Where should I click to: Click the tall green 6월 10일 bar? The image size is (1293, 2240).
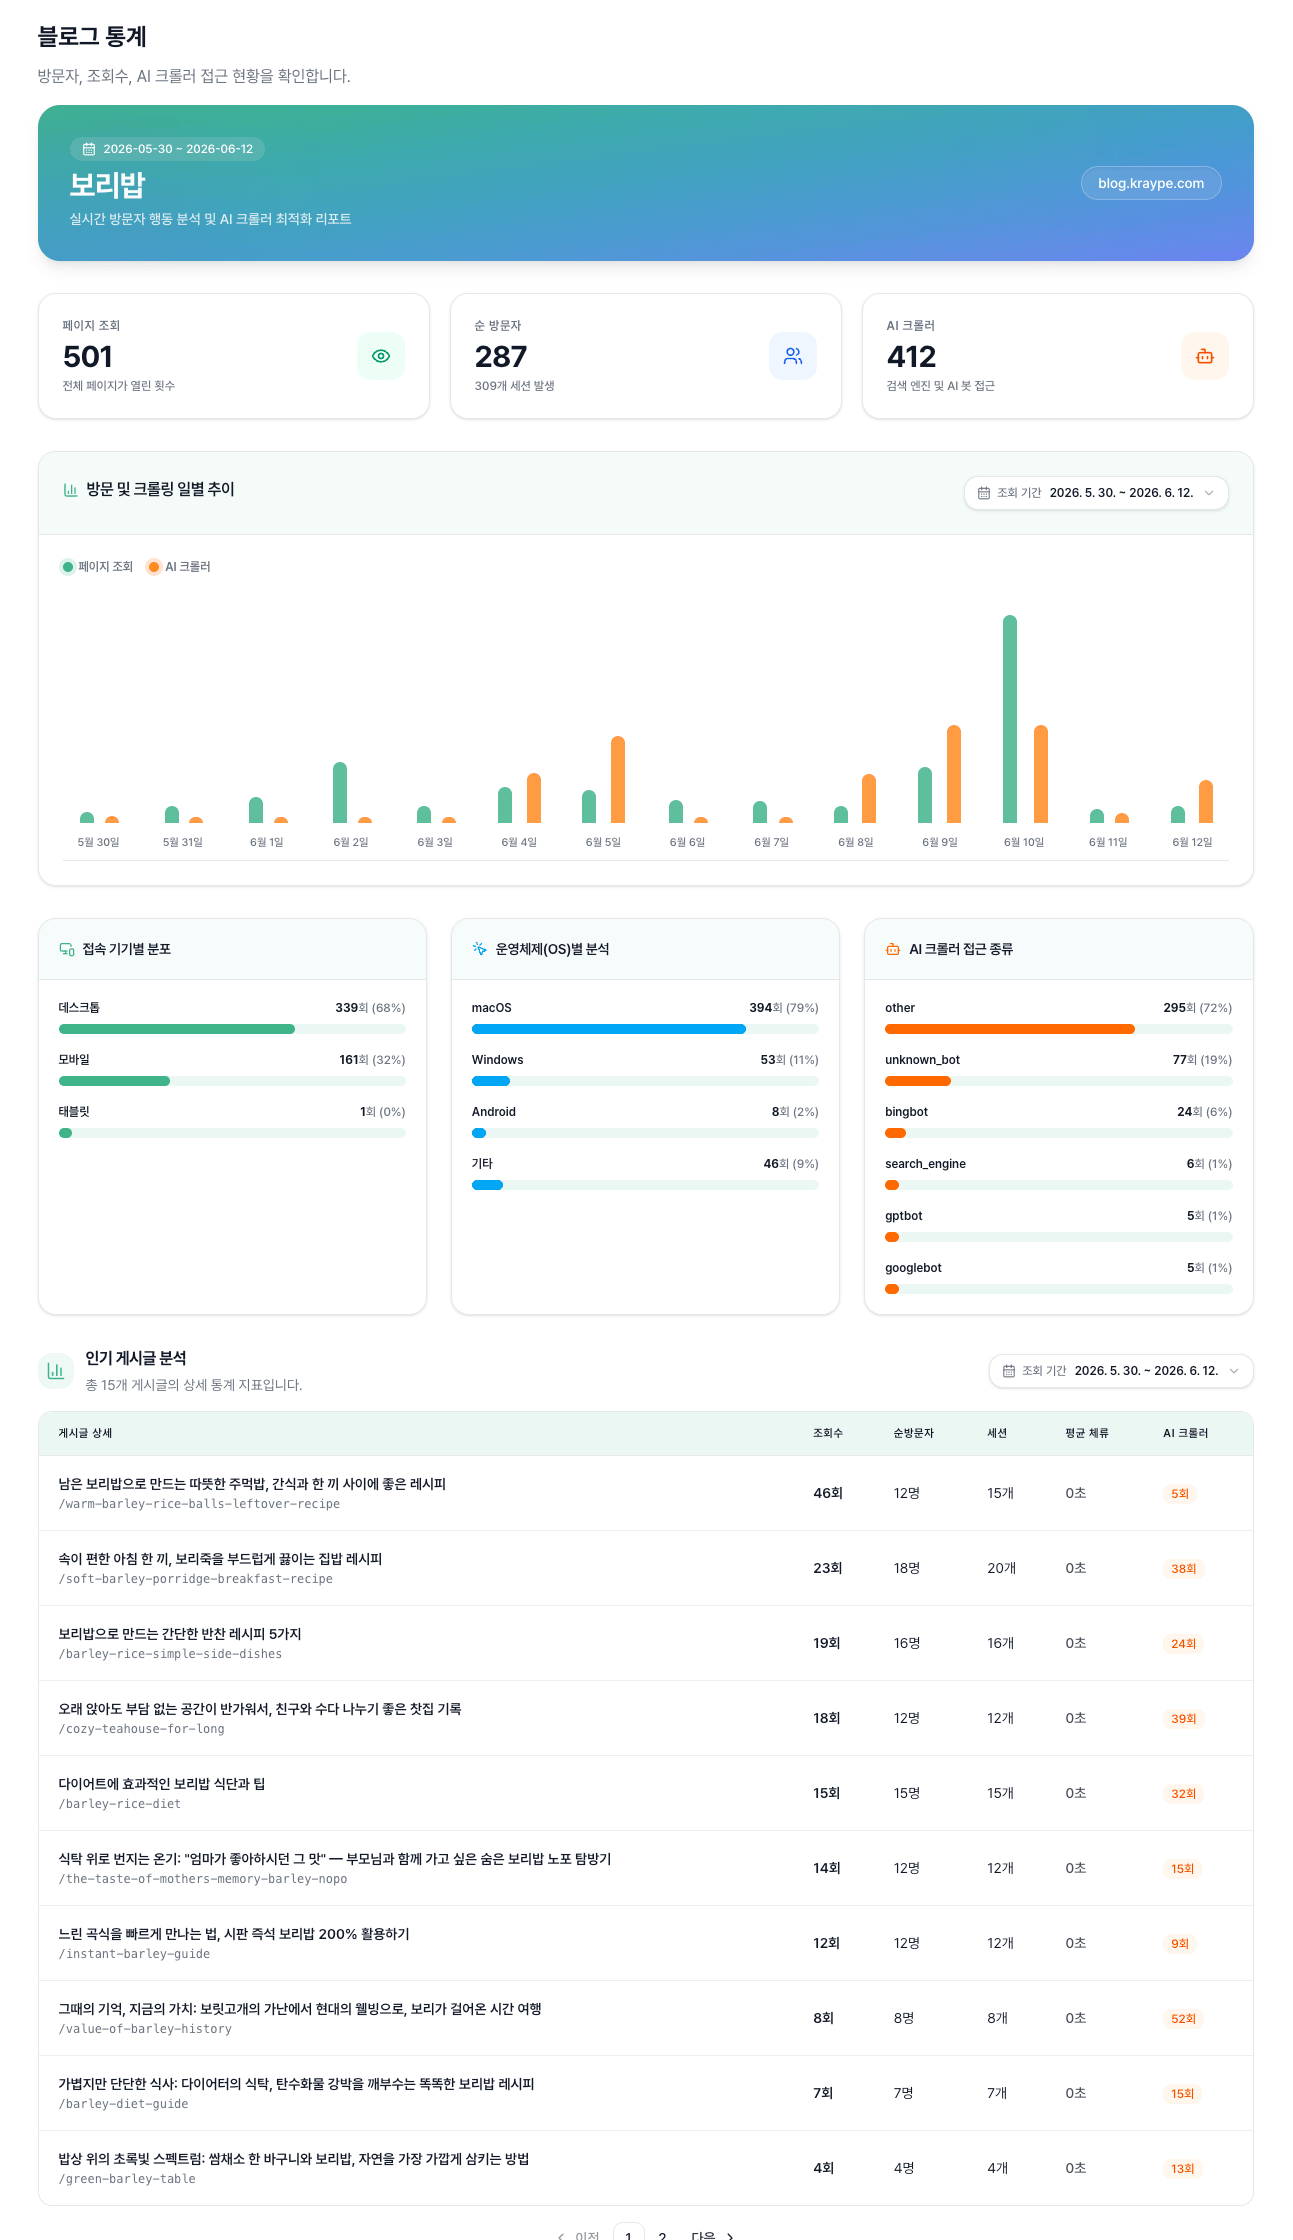pos(1010,719)
